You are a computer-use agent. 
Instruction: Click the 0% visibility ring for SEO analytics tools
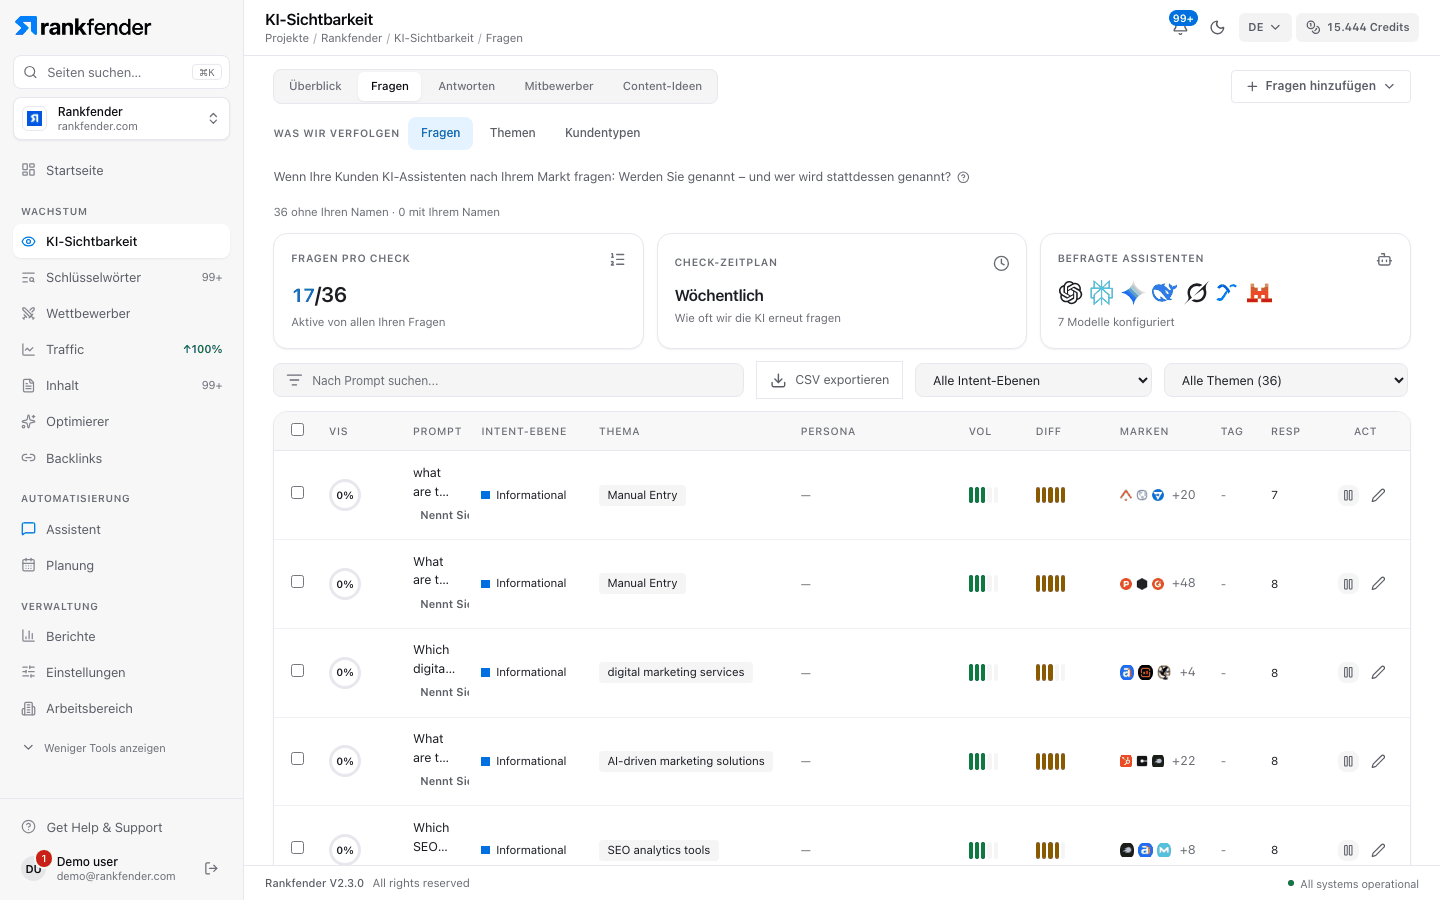click(x=345, y=850)
